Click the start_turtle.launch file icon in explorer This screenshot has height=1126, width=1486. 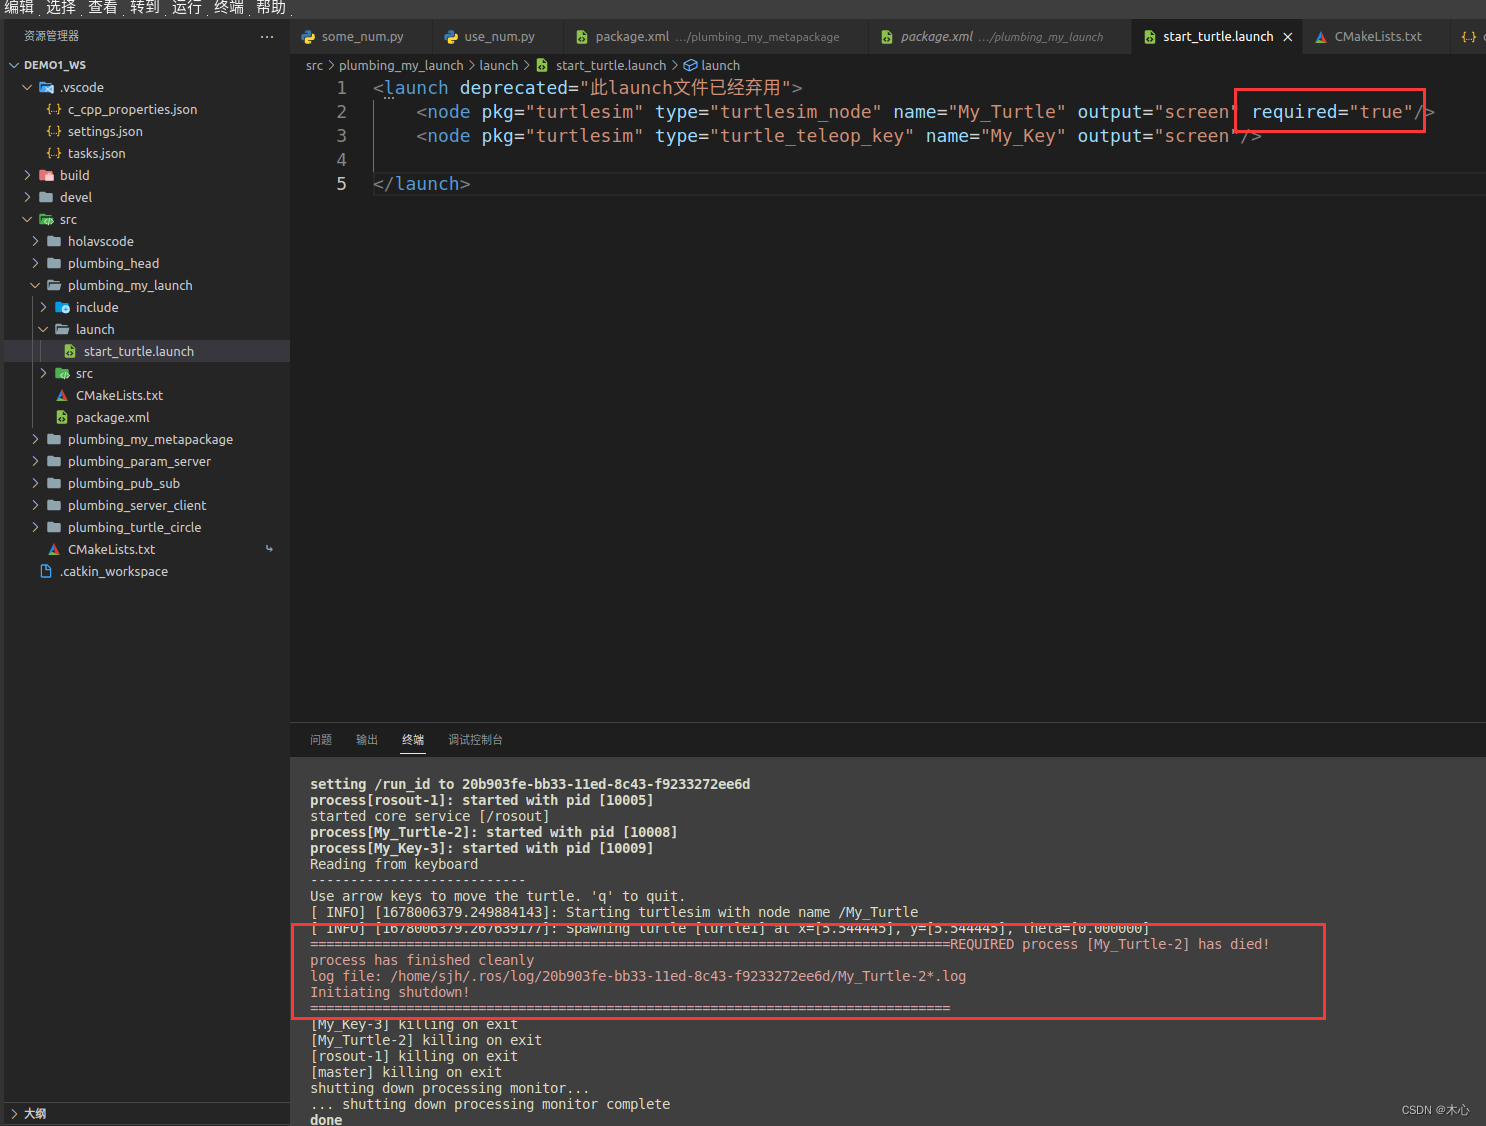tap(70, 351)
